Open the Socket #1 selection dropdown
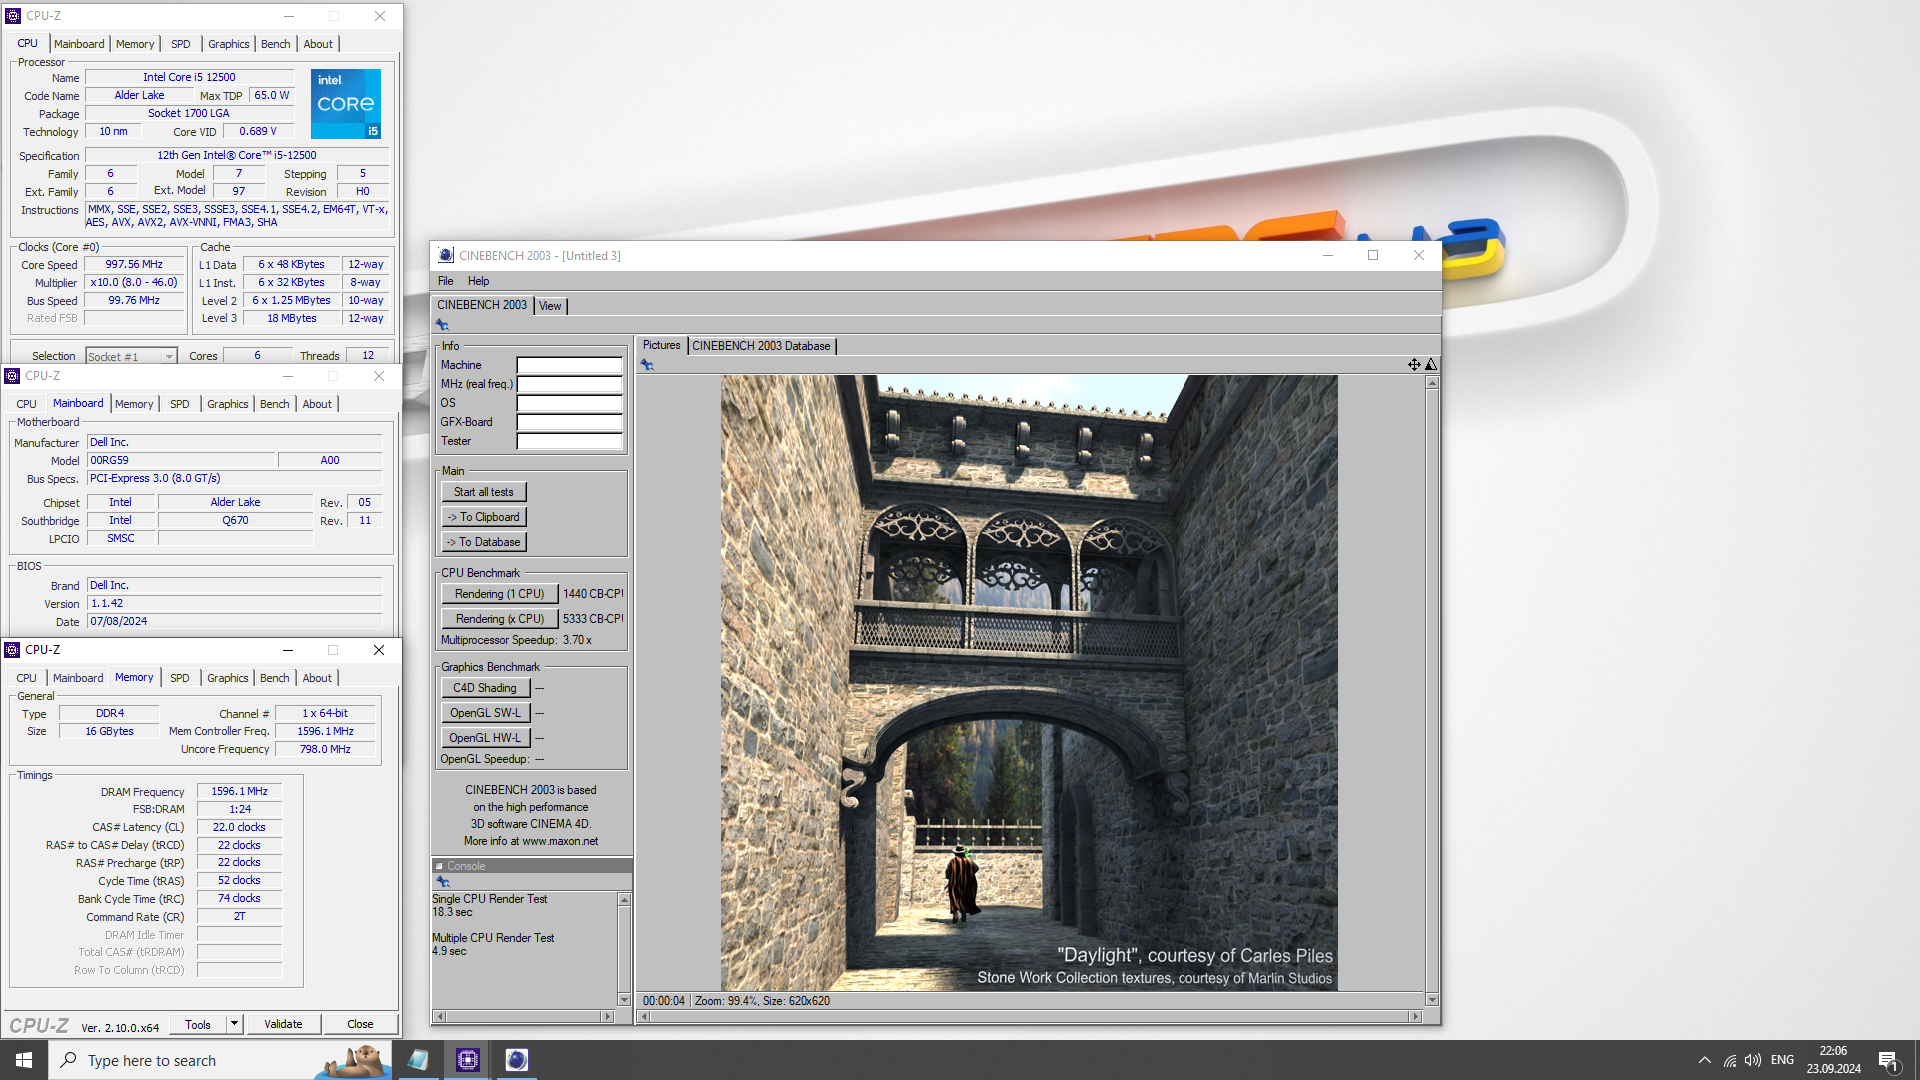The width and height of the screenshot is (1920, 1080). tap(131, 356)
